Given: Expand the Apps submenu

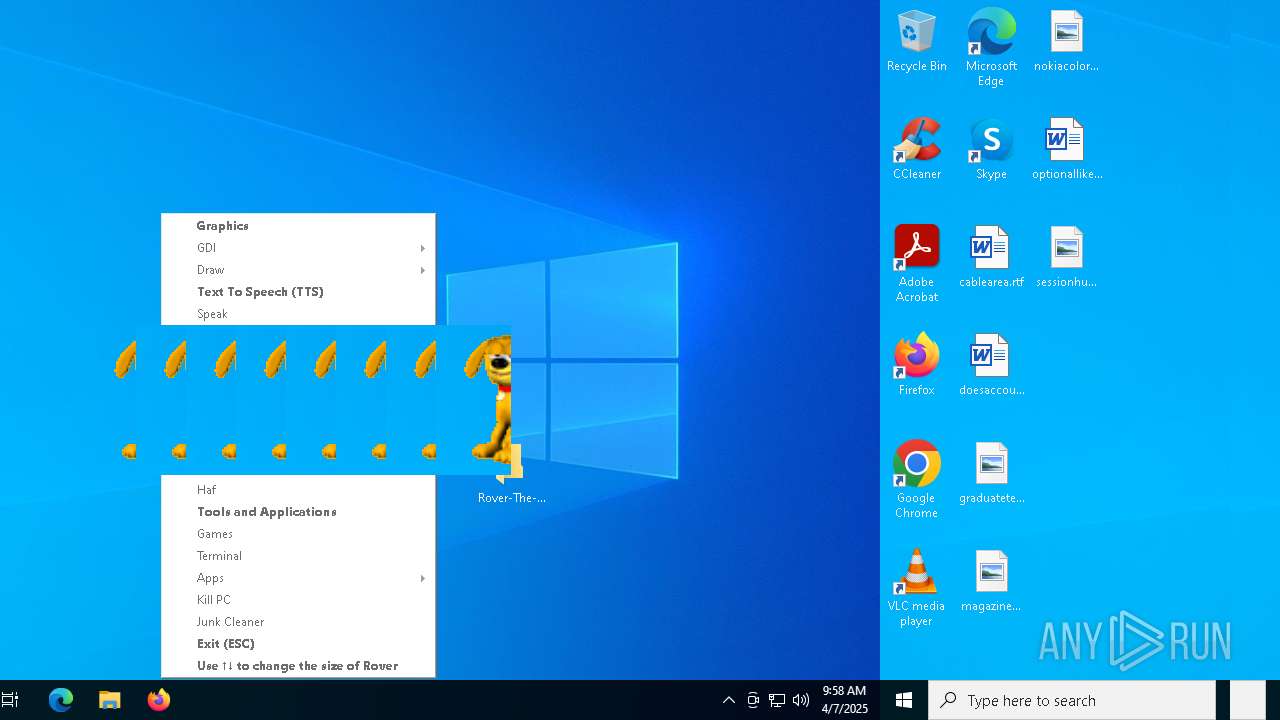Looking at the screenshot, I should (x=298, y=578).
